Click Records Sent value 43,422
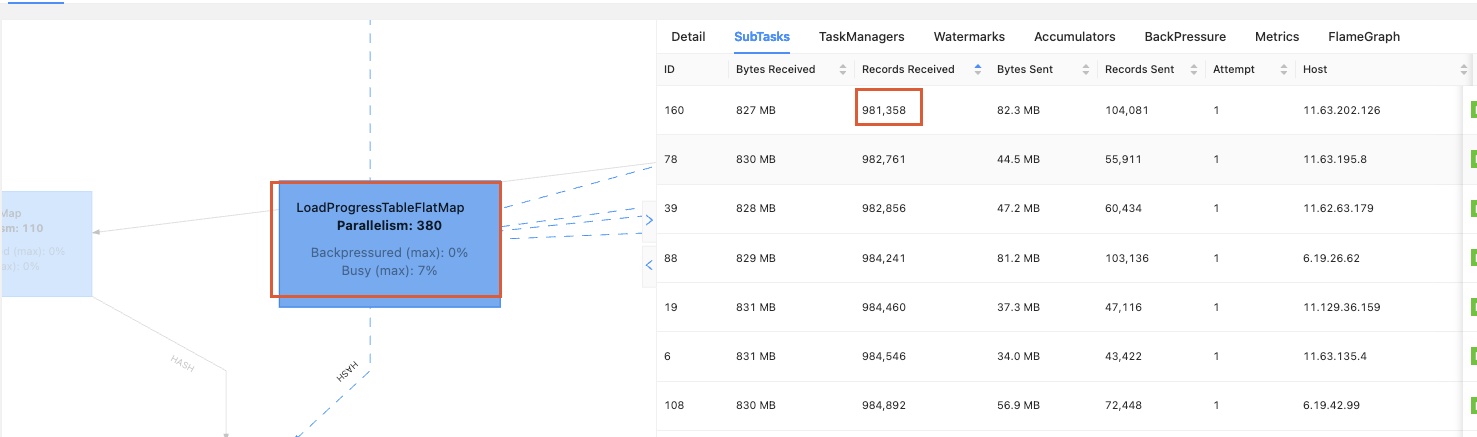 coord(1123,356)
